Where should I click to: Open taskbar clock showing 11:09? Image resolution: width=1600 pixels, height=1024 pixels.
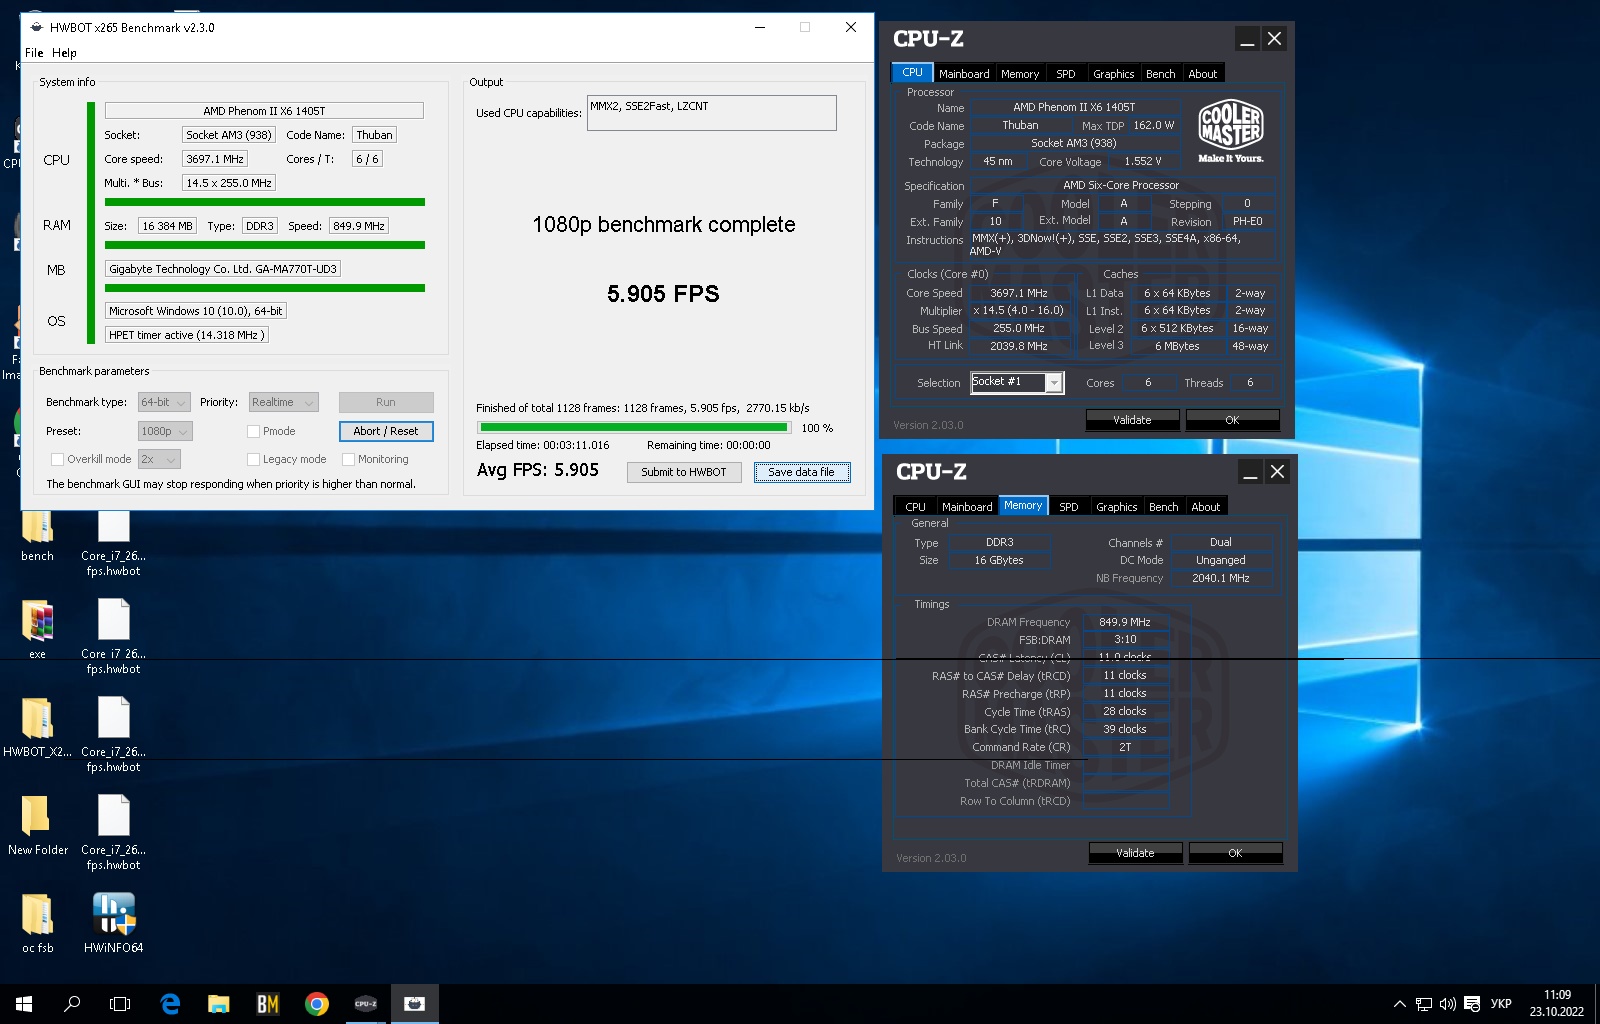pyautogui.click(x=1557, y=1004)
